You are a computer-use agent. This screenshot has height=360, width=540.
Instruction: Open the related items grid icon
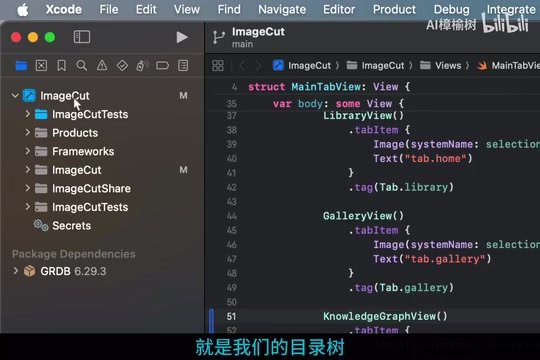218,65
